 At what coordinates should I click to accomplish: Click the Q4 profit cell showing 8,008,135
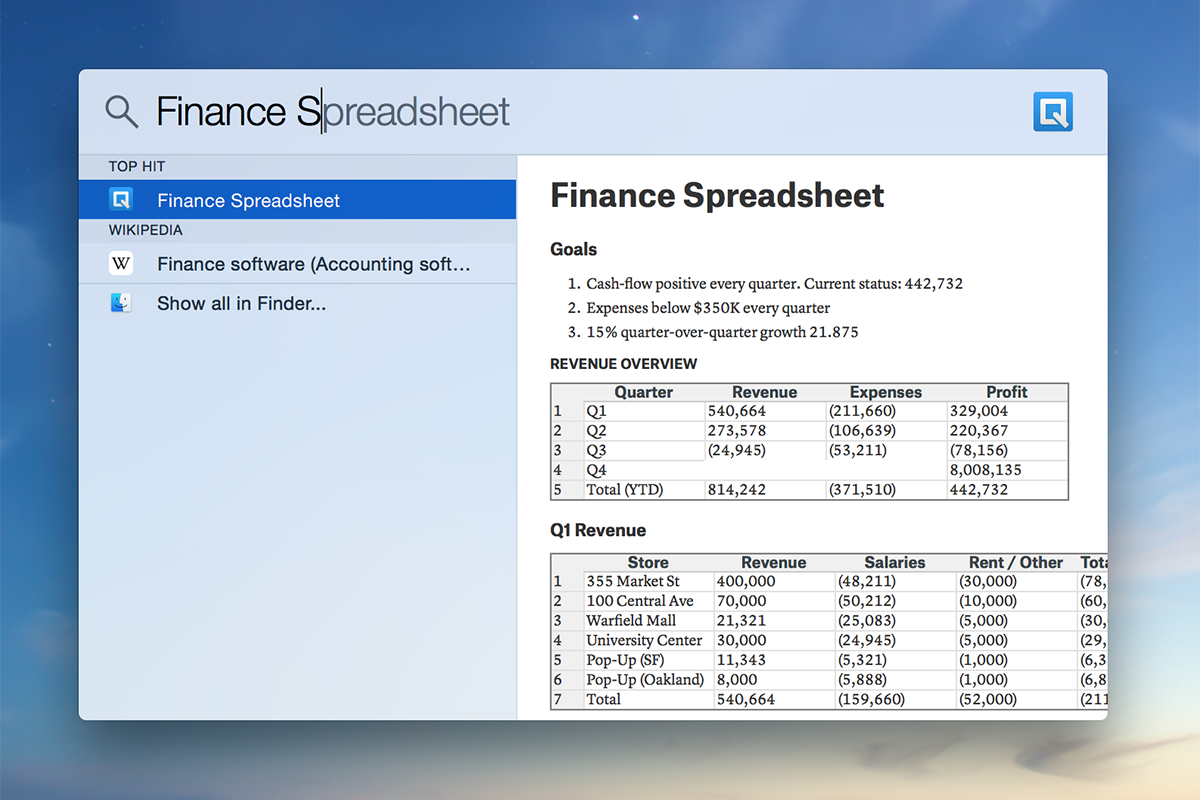(x=987, y=470)
